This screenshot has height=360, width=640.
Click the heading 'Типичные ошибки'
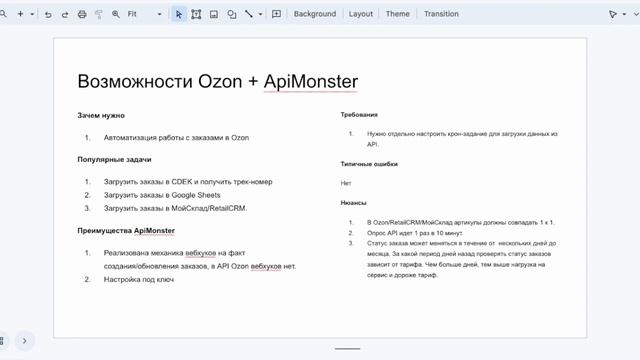click(x=369, y=164)
